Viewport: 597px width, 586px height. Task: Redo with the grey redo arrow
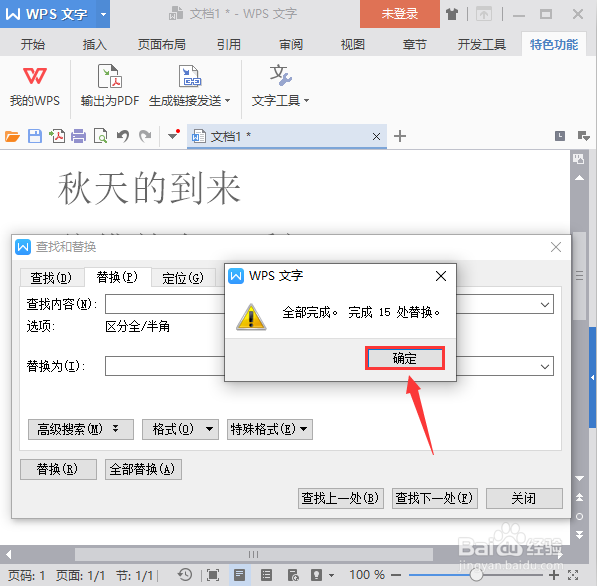pyautogui.click(x=145, y=136)
